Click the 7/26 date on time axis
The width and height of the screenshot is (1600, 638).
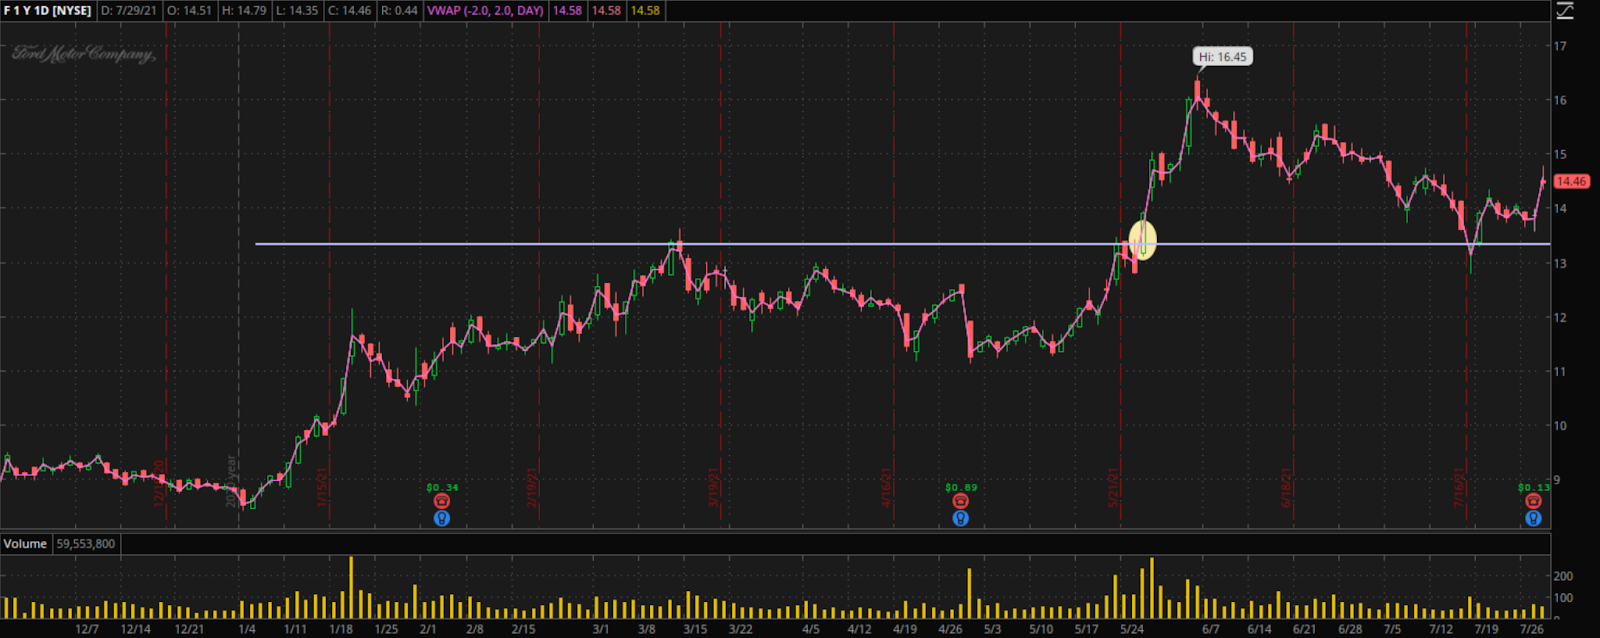1532,629
